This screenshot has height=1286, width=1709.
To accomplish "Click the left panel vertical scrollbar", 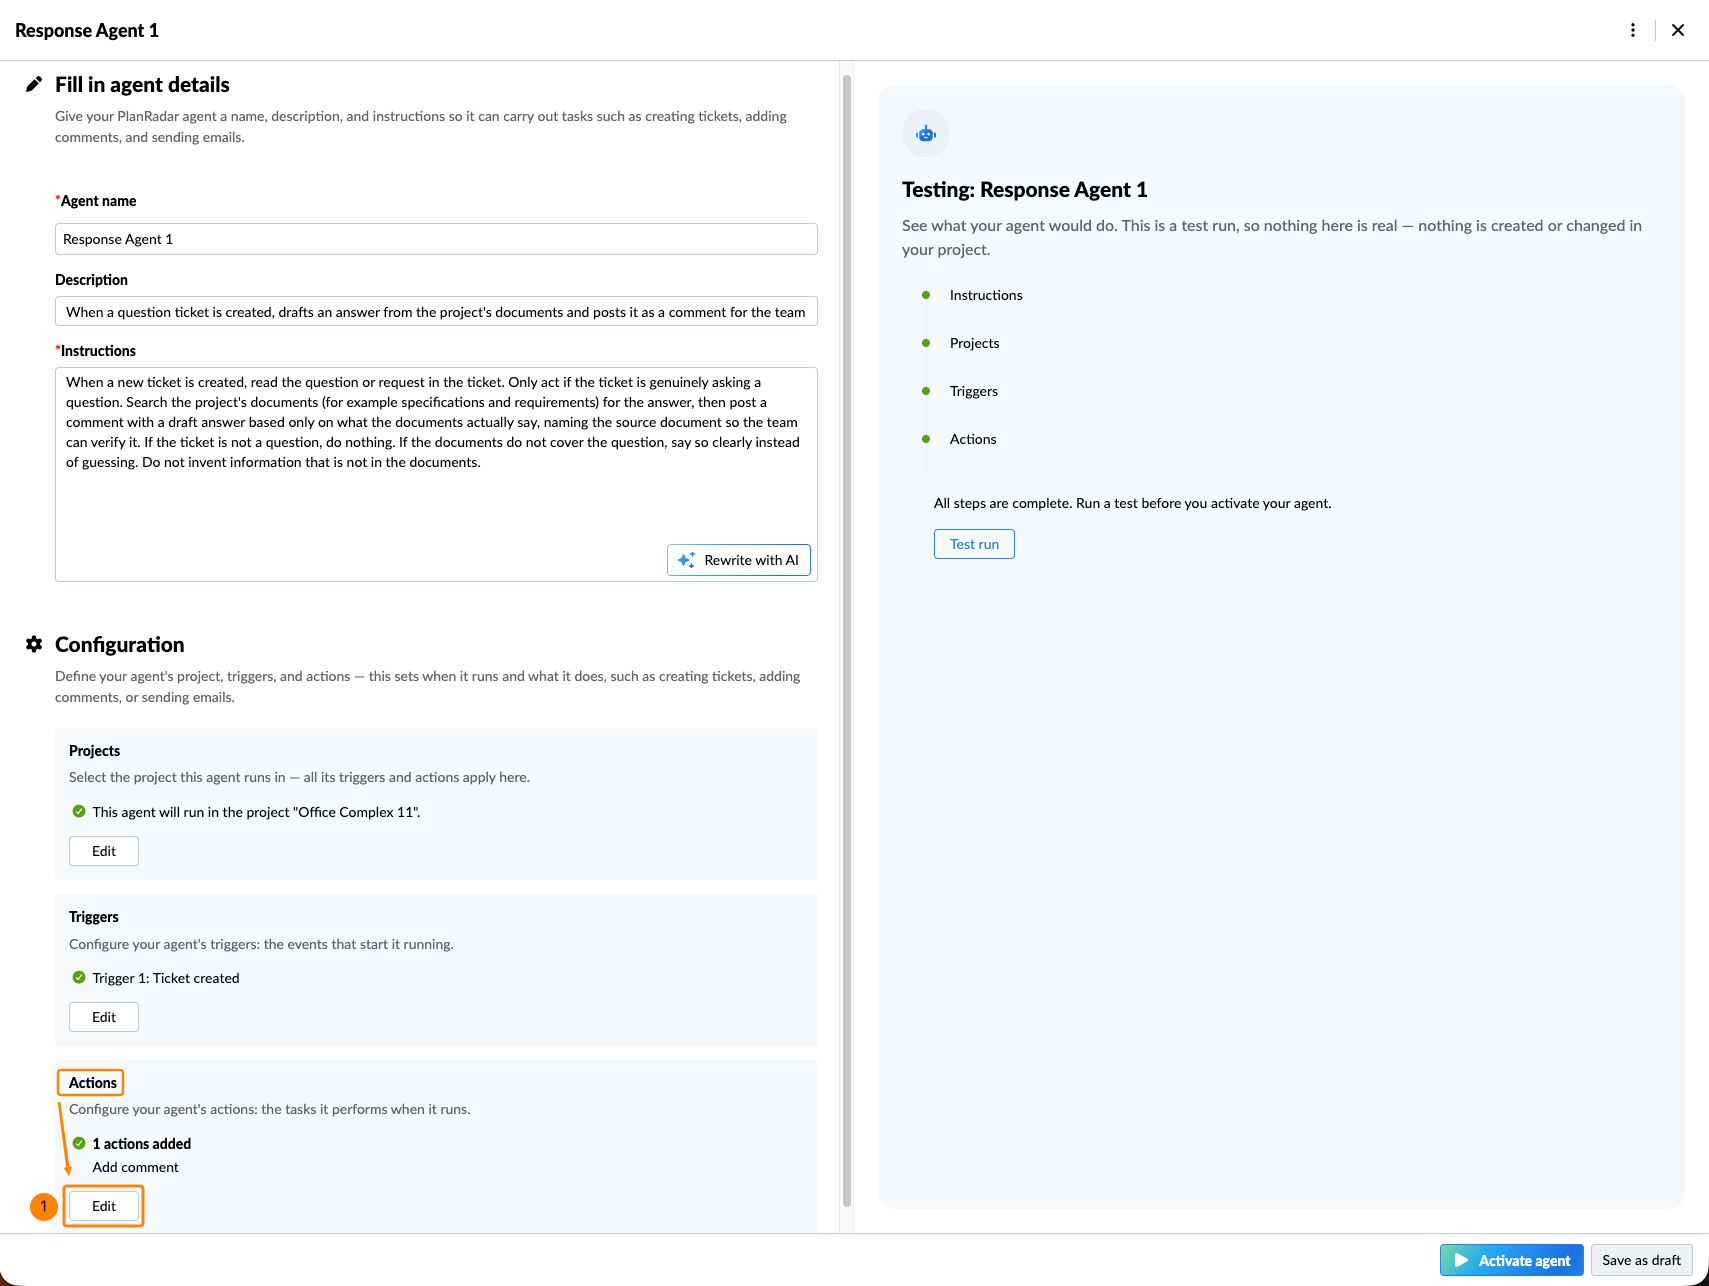I will (847, 640).
